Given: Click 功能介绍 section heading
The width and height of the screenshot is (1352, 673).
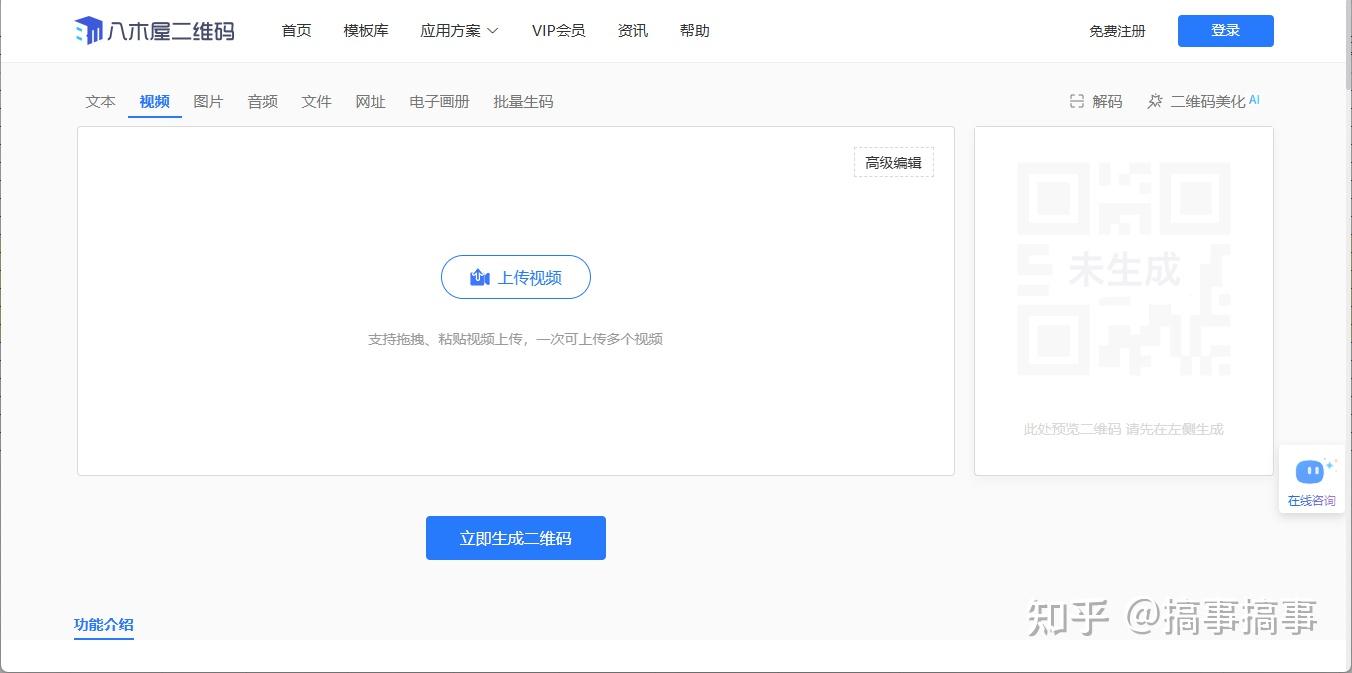Looking at the screenshot, I should click(104, 625).
